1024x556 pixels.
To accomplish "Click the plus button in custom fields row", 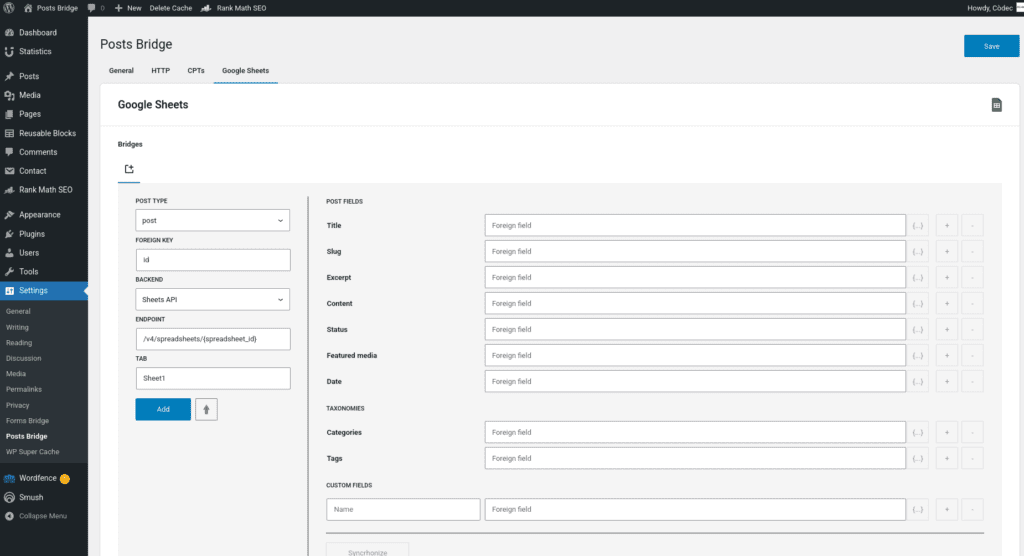I will (947, 510).
